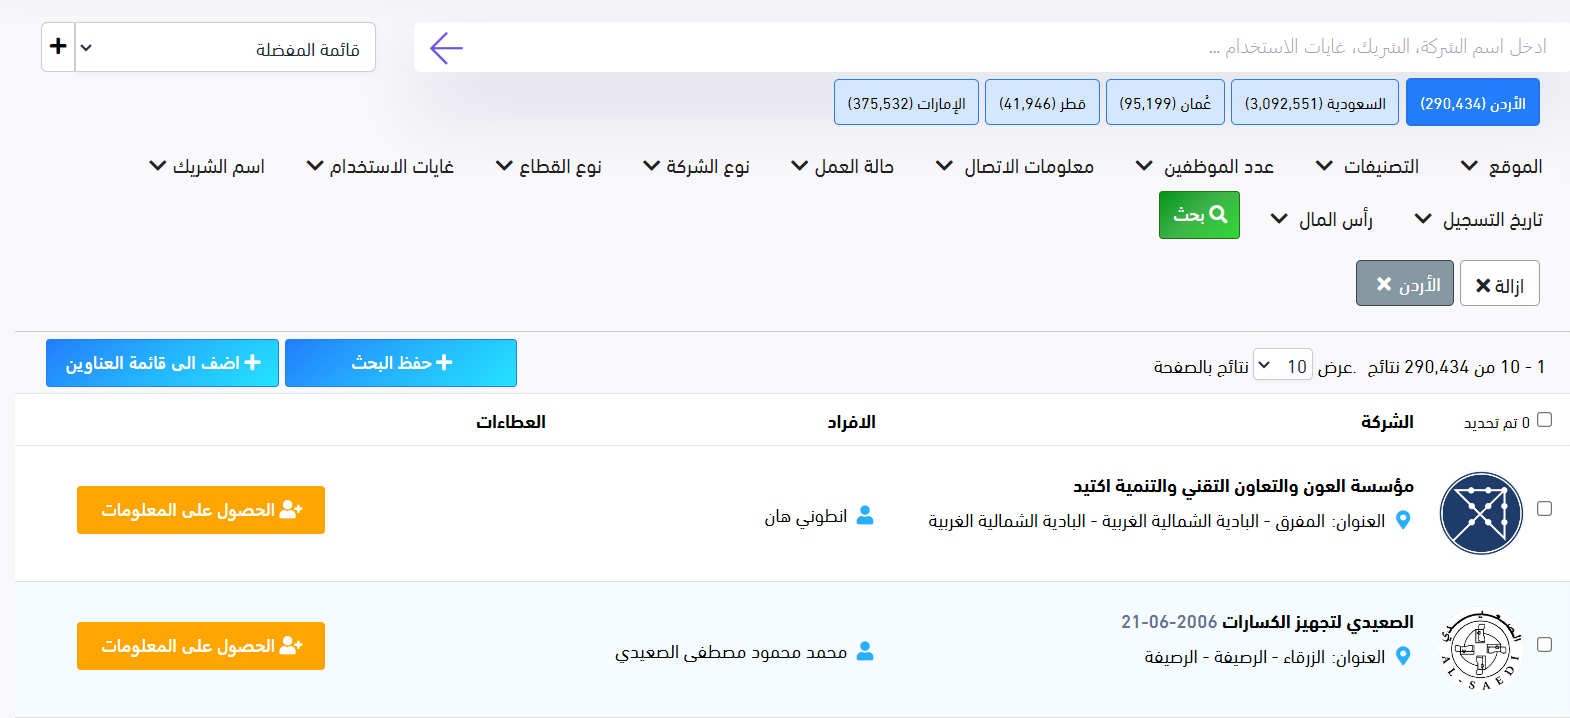
Task: Select the الإمارات country tab
Action: pyautogui.click(x=906, y=103)
